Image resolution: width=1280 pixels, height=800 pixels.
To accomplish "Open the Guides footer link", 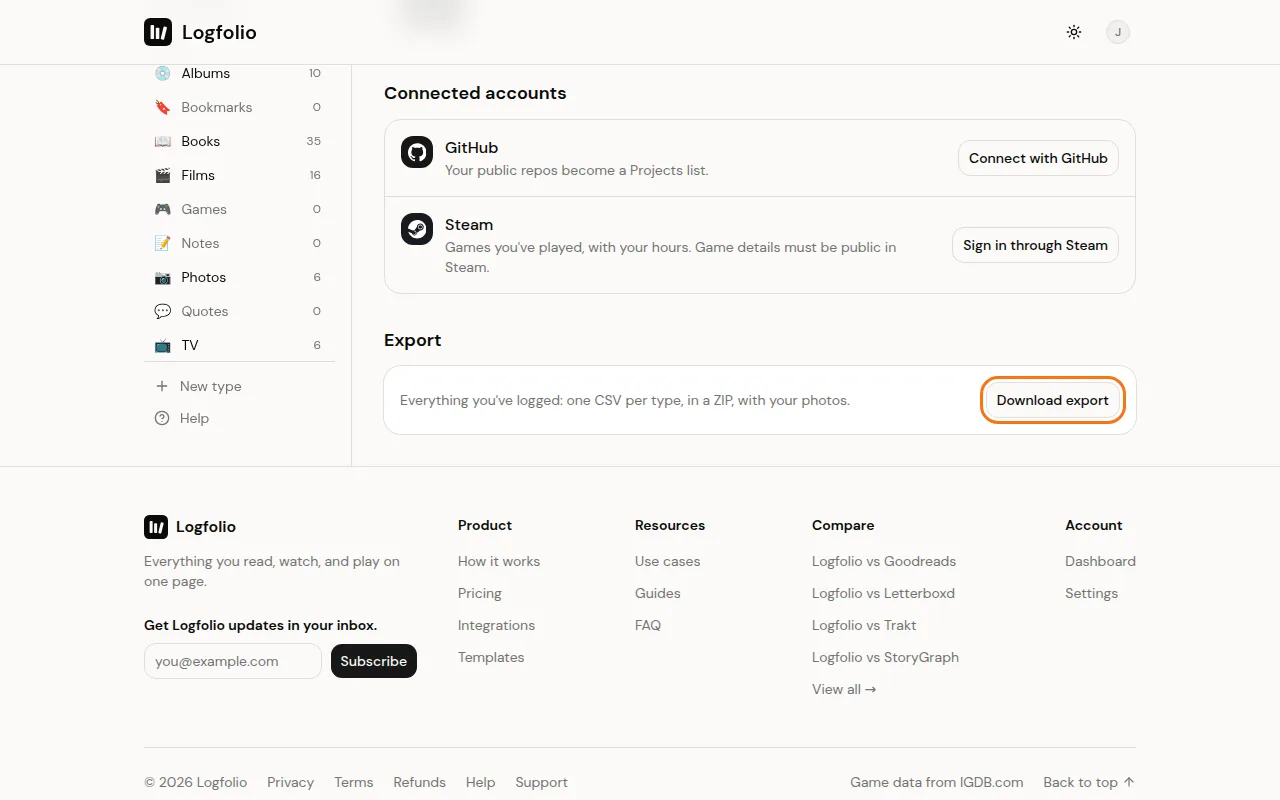I will point(658,593).
